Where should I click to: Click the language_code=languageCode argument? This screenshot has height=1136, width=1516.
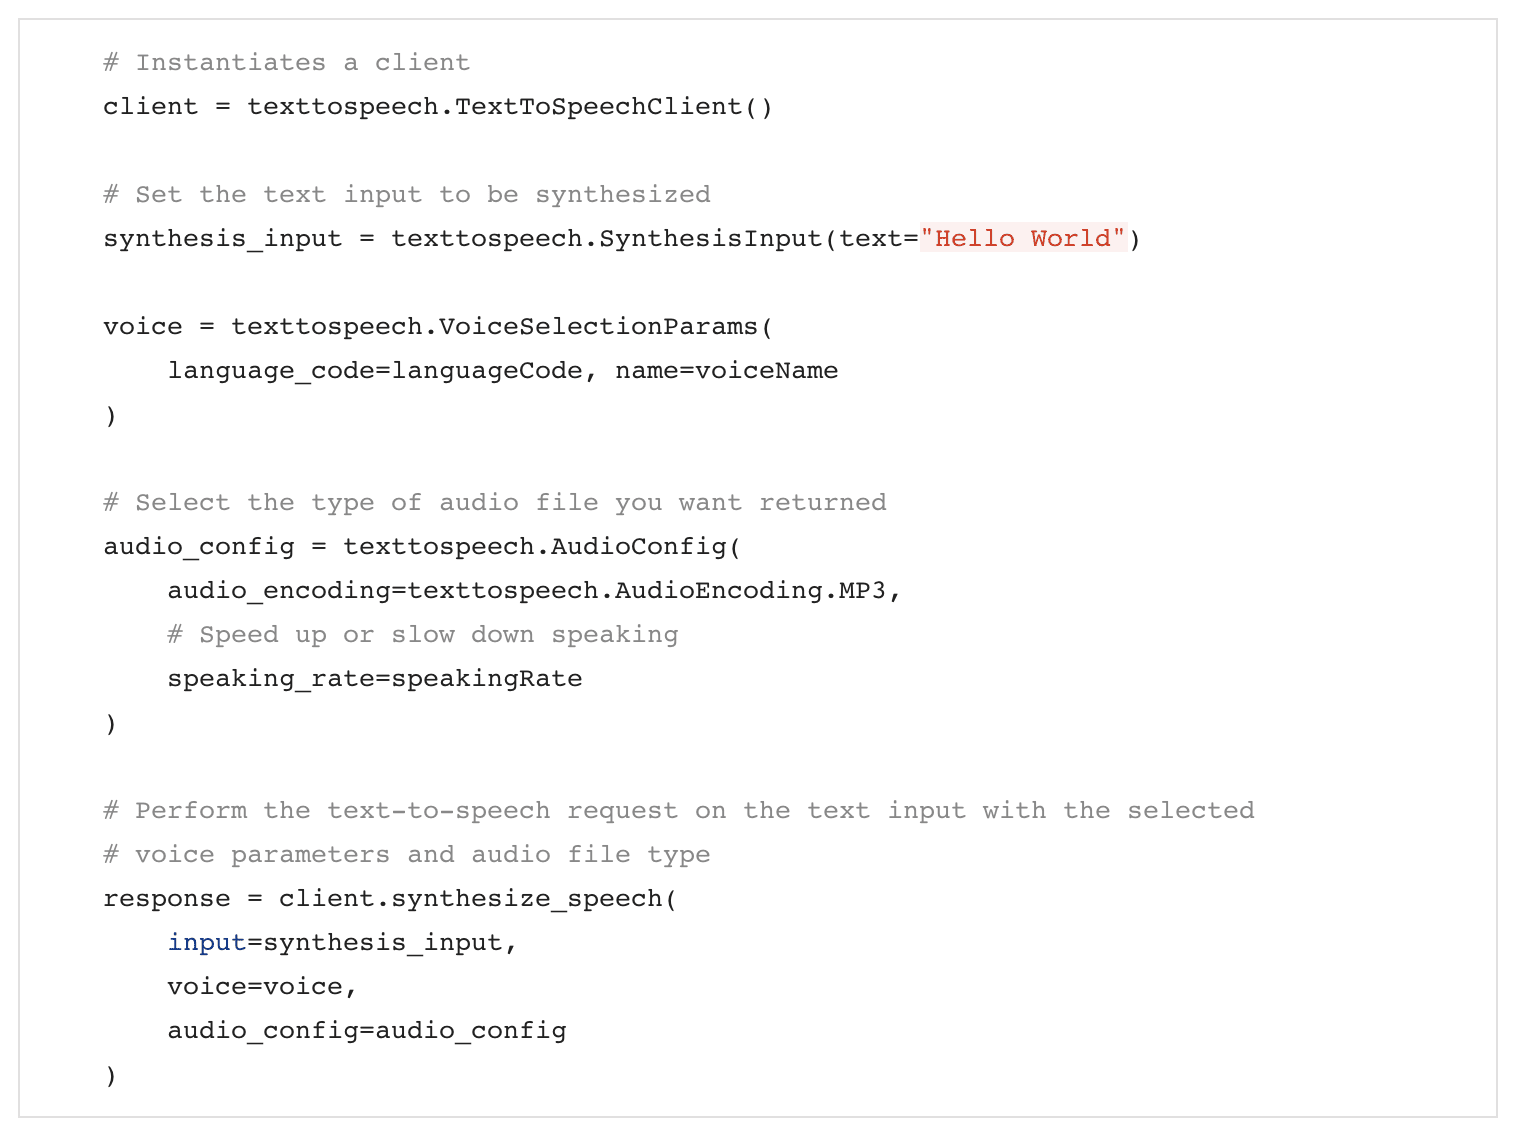[x=374, y=371]
